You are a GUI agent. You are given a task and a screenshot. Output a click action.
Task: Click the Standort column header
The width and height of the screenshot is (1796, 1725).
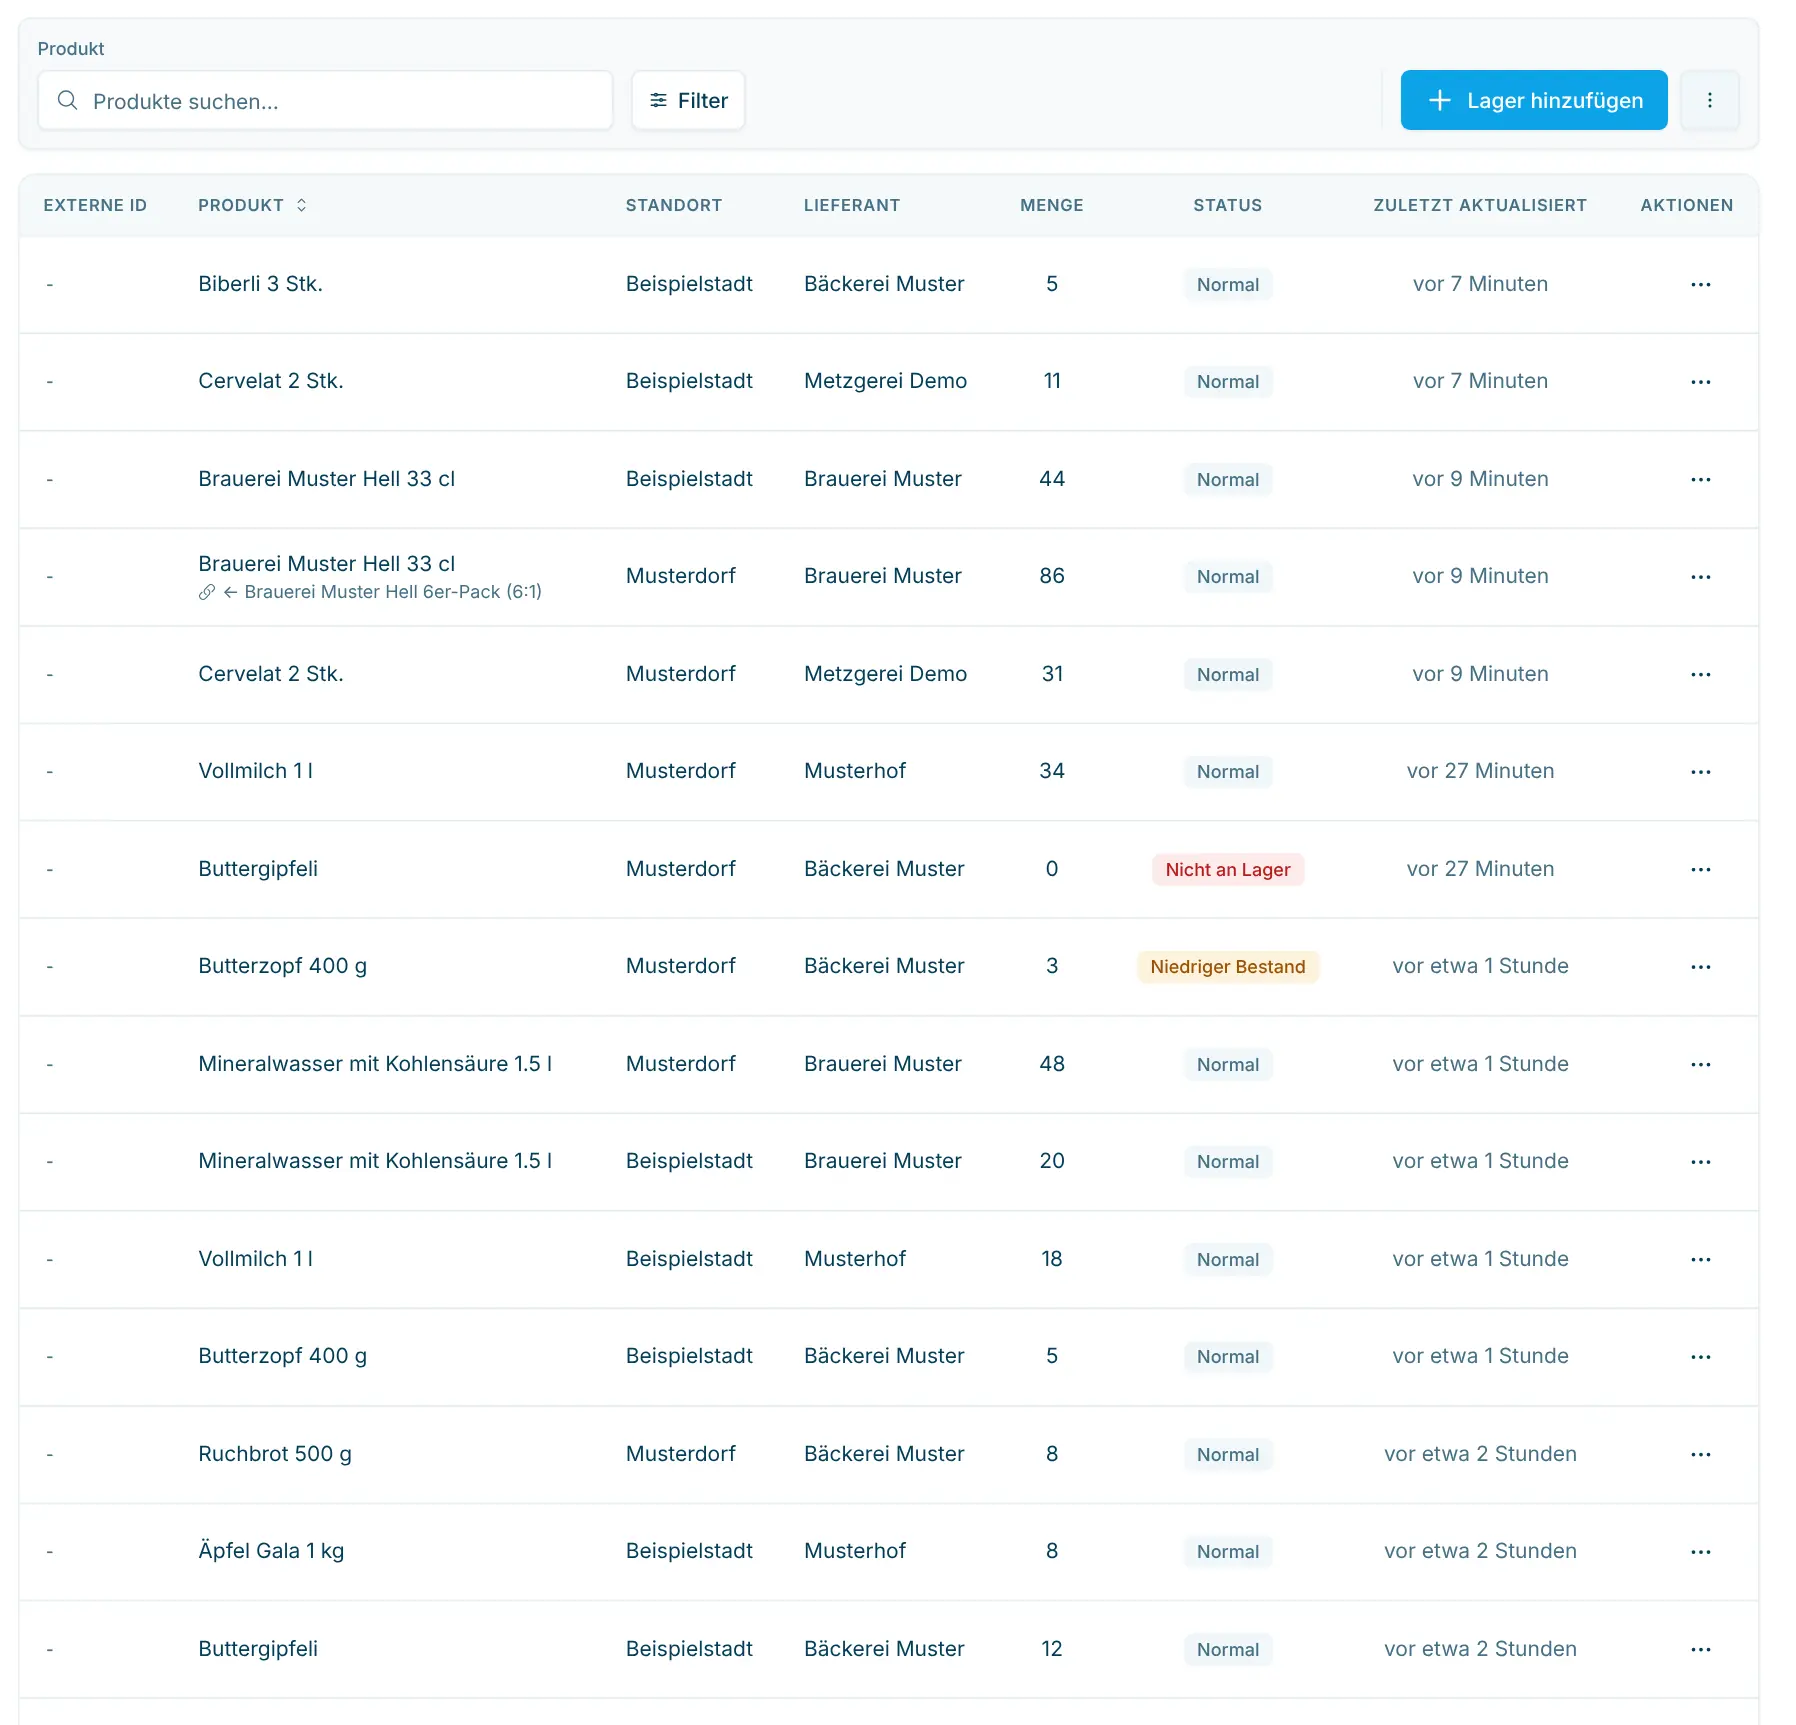674,205
